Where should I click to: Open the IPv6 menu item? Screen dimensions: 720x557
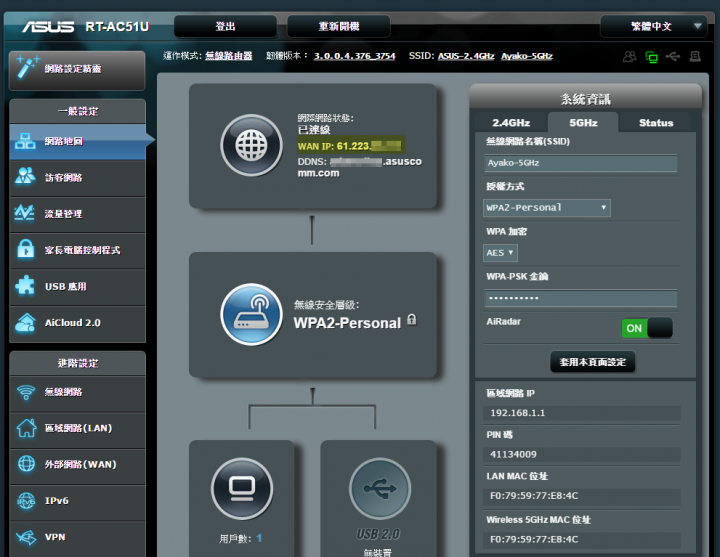(77, 501)
